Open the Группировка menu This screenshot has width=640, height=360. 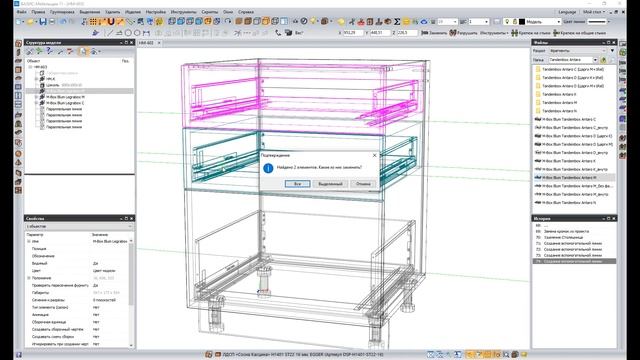click(x=62, y=12)
